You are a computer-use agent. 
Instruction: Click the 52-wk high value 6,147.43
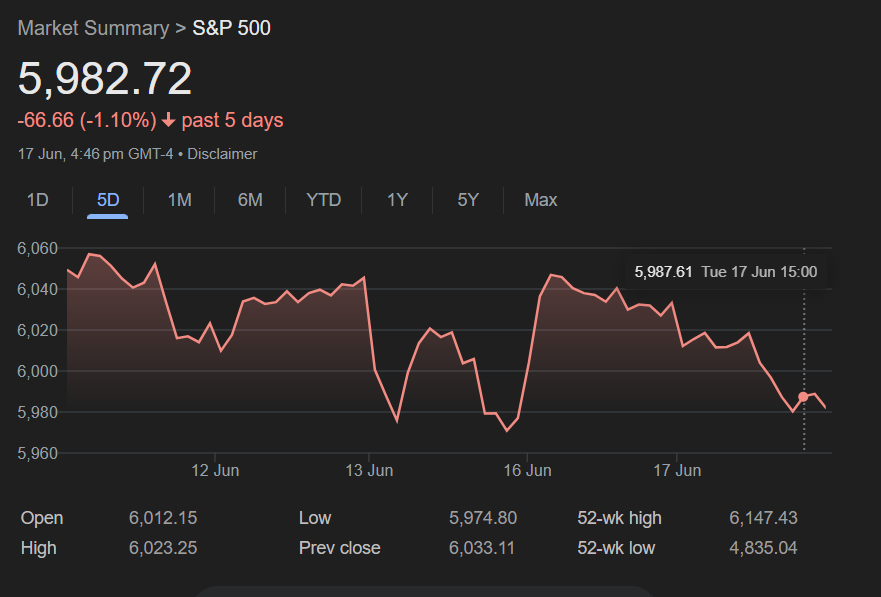point(763,518)
